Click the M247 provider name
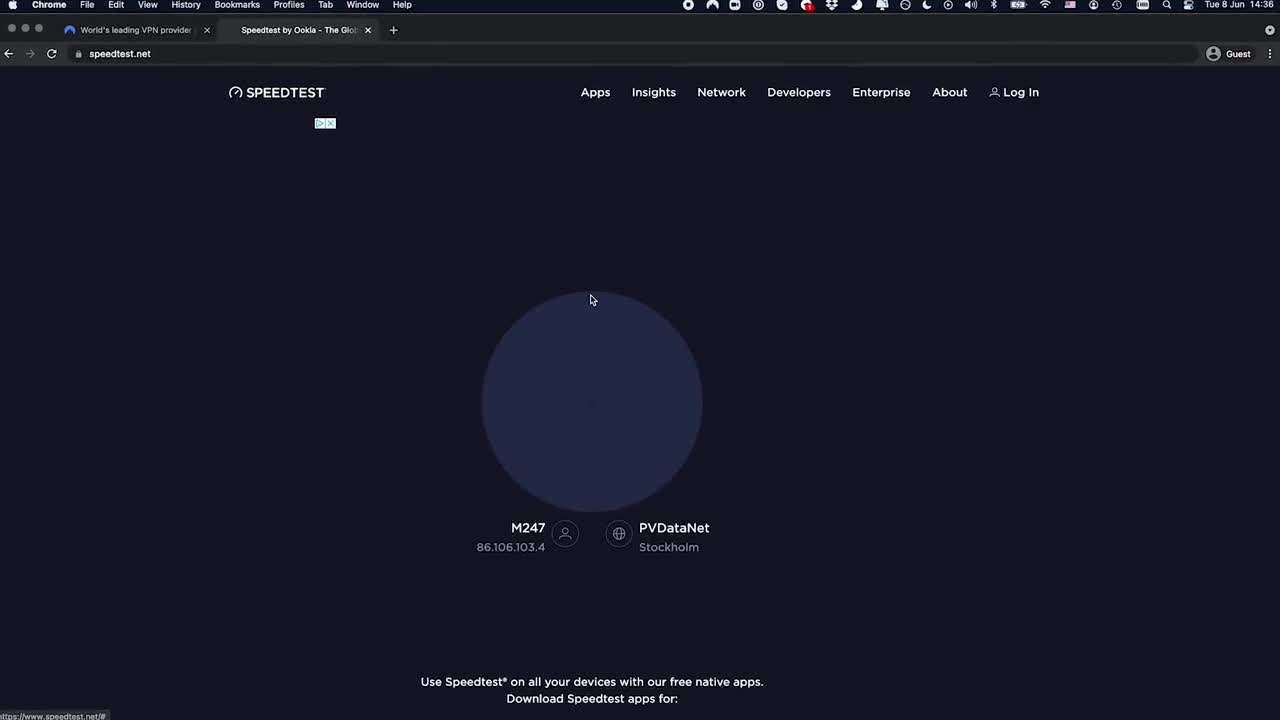The width and height of the screenshot is (1280, 720). pyautogui.click(x=528, y=528)
